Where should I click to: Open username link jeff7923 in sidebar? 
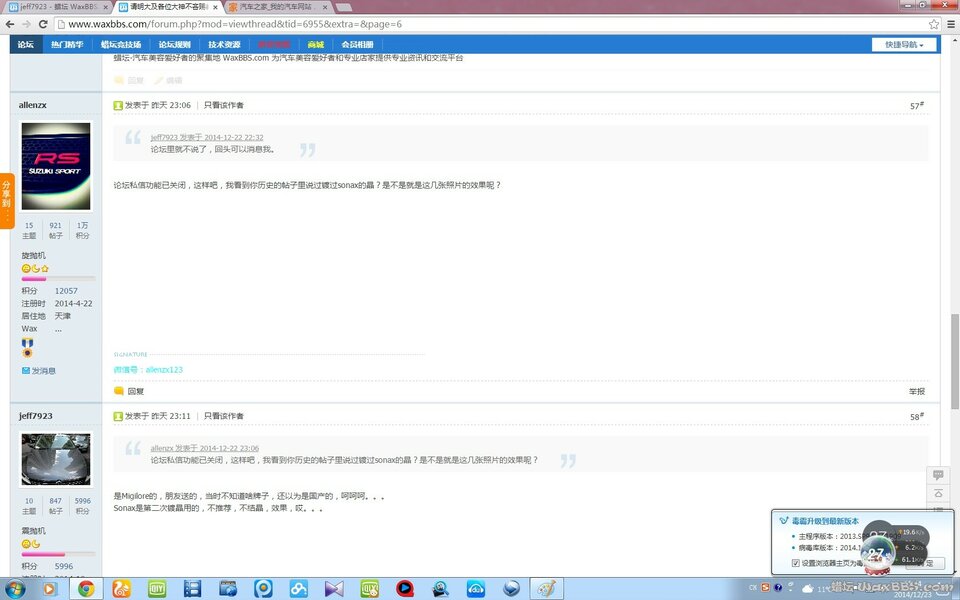tap(35, 416)
